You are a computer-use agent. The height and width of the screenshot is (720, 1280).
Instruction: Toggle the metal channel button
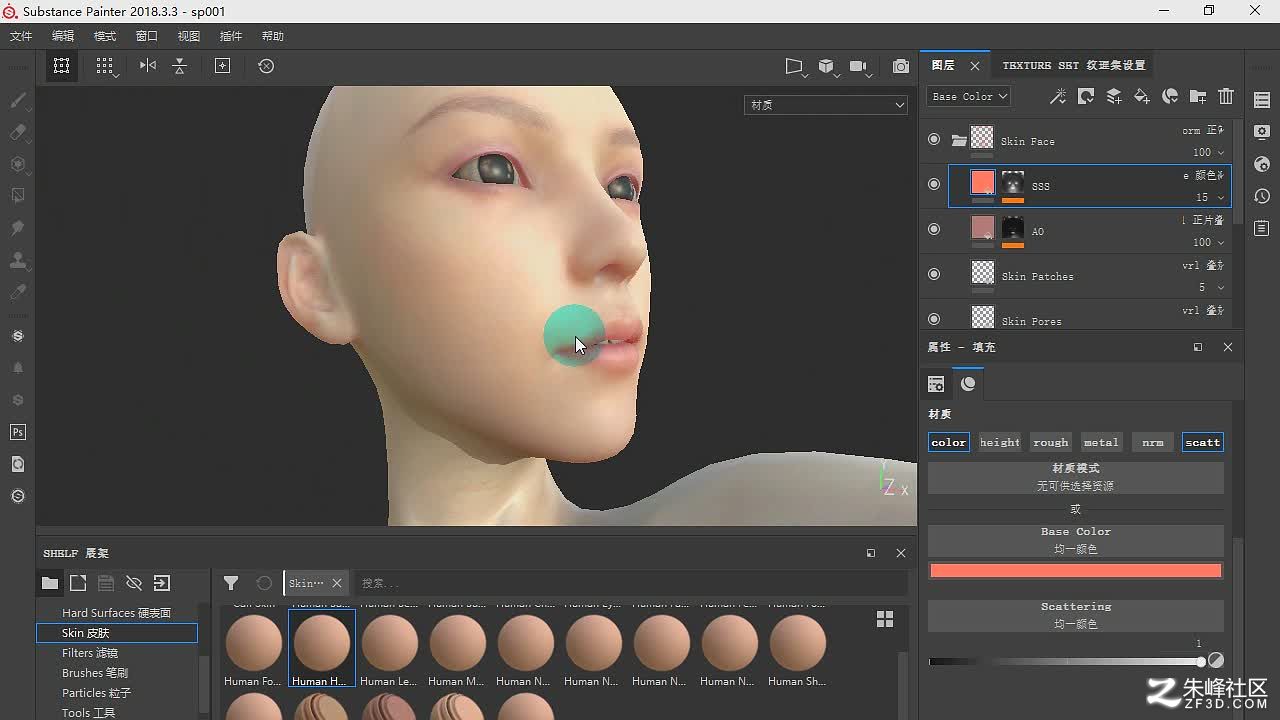coord(1101,442)
